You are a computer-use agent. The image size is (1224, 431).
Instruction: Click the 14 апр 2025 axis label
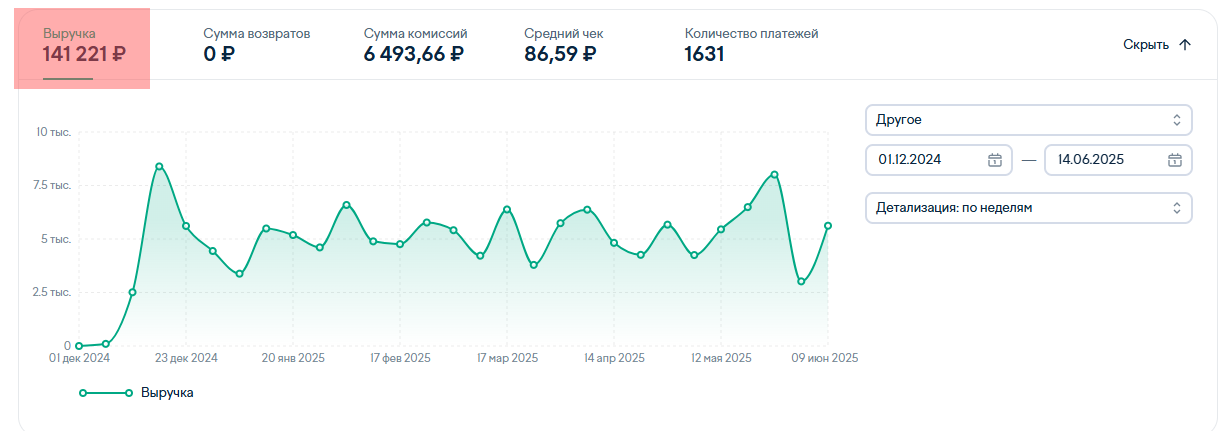pyautogui.click(x=614, y=358)
